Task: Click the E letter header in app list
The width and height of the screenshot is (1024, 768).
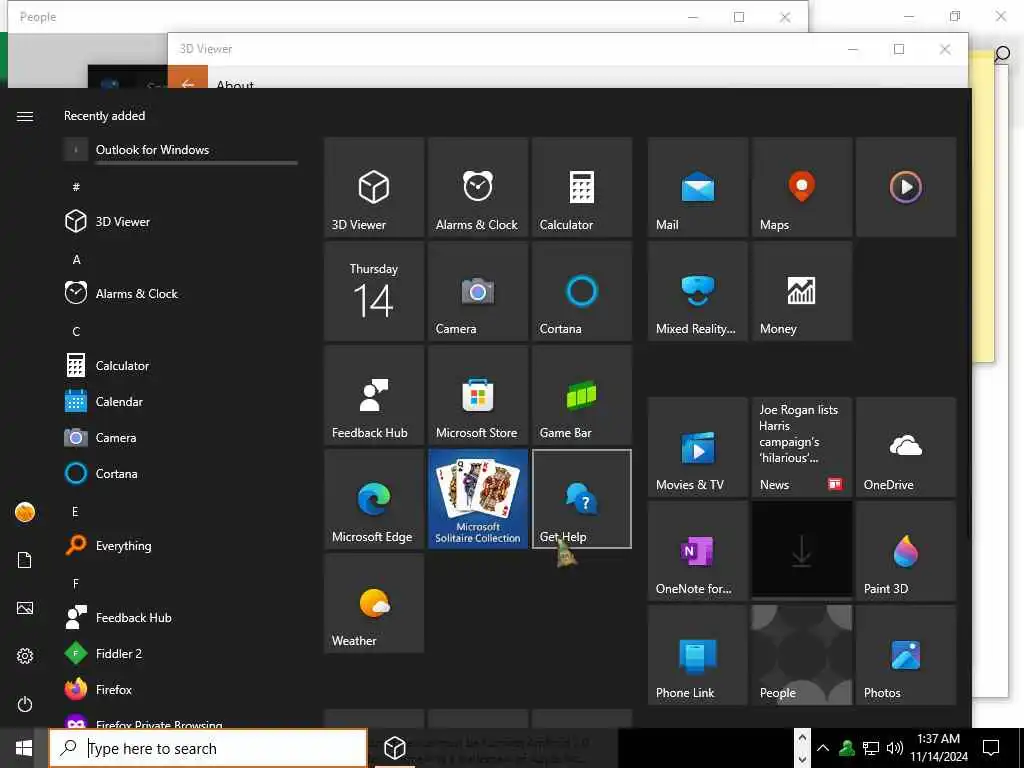Action: pos(76,511)
